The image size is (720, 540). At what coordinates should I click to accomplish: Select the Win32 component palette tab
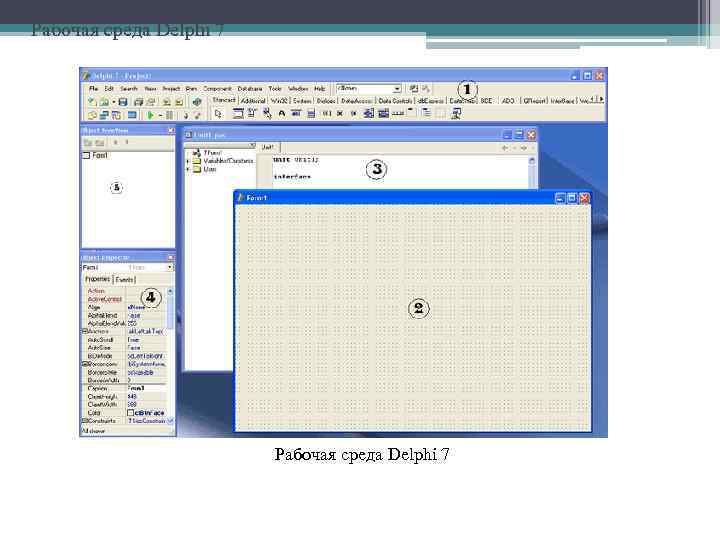point(279,101)
